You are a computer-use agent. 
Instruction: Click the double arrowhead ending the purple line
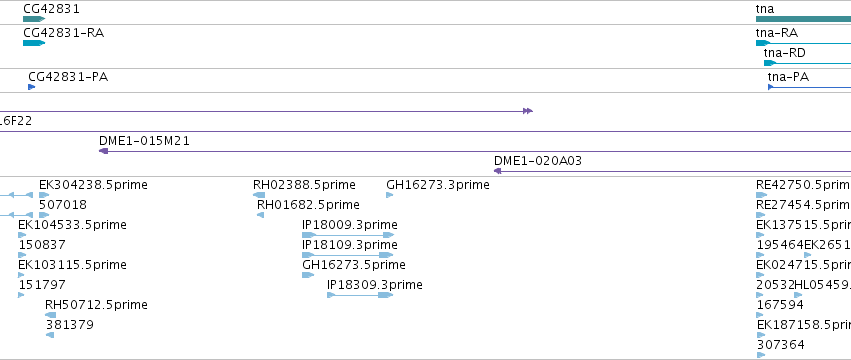tap(528, 111)
